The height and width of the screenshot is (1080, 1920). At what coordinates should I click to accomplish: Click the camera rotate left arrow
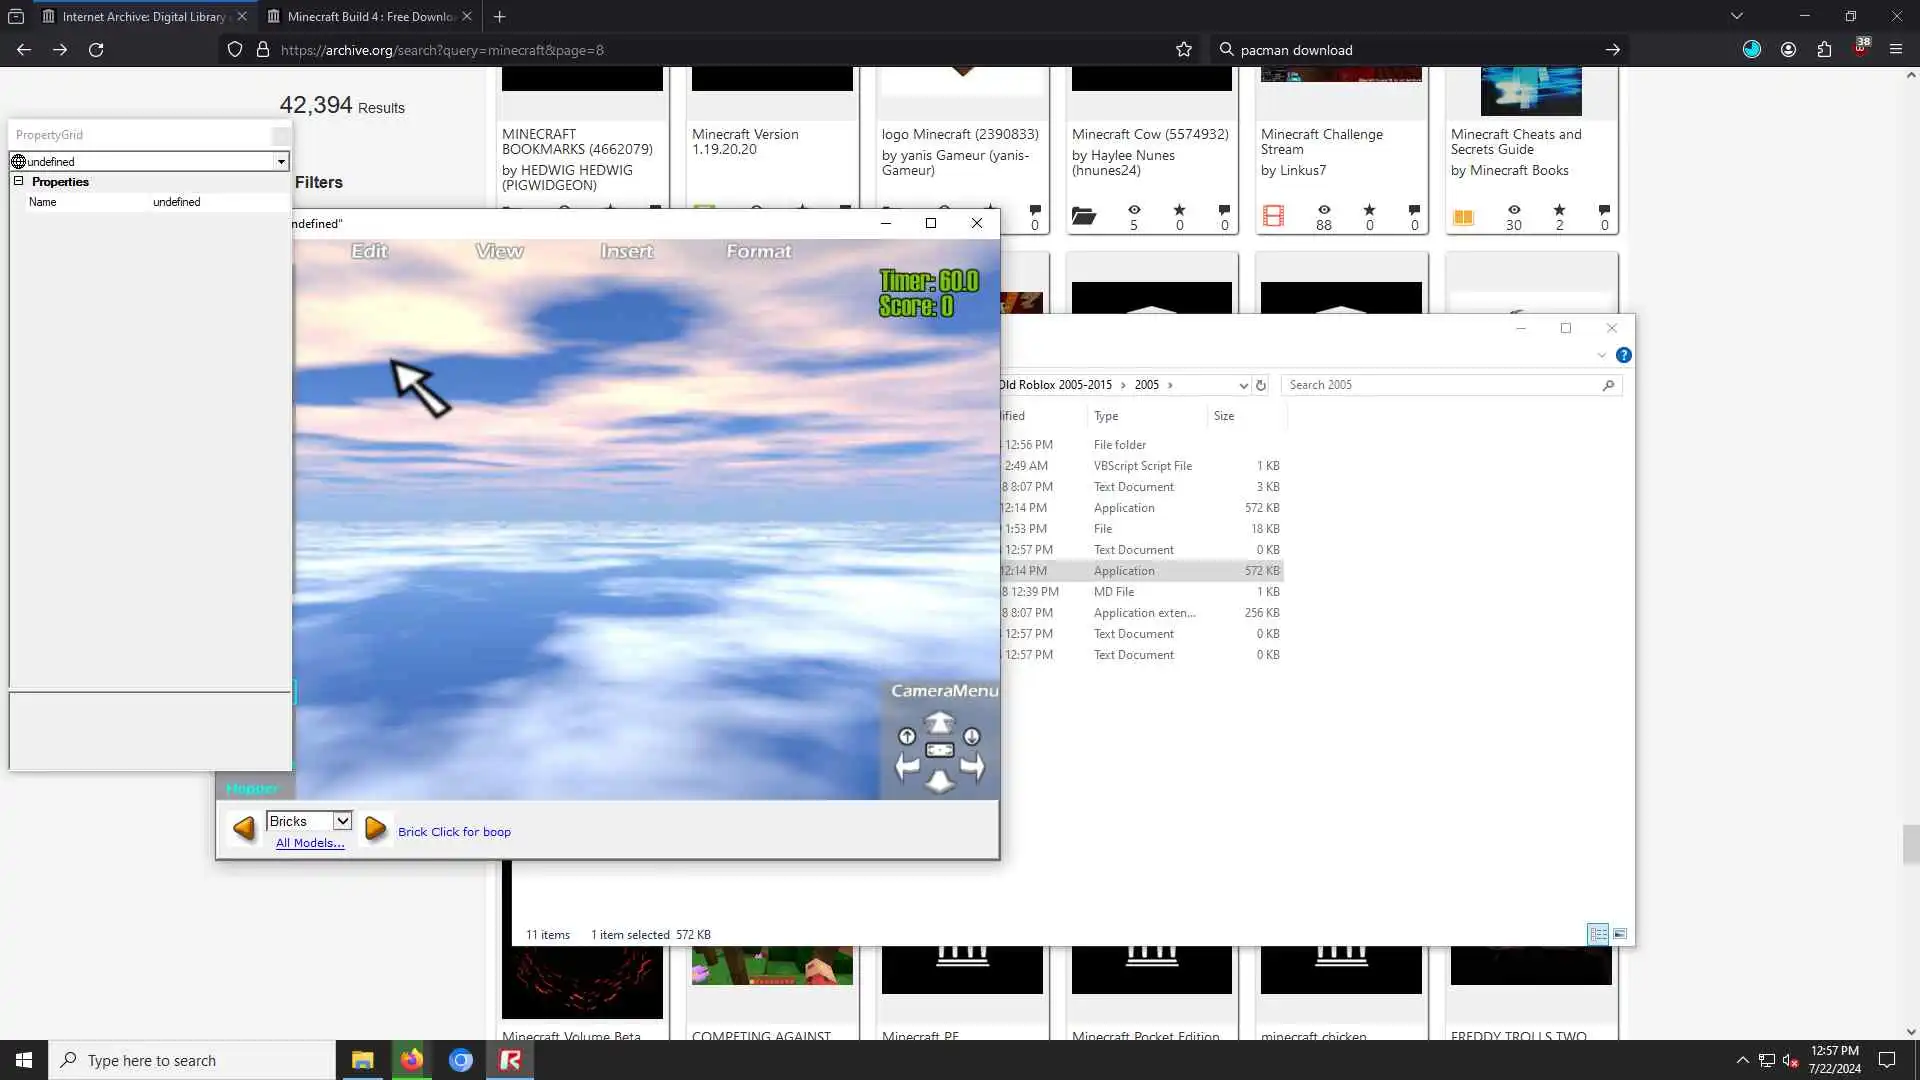coord(907,768)
